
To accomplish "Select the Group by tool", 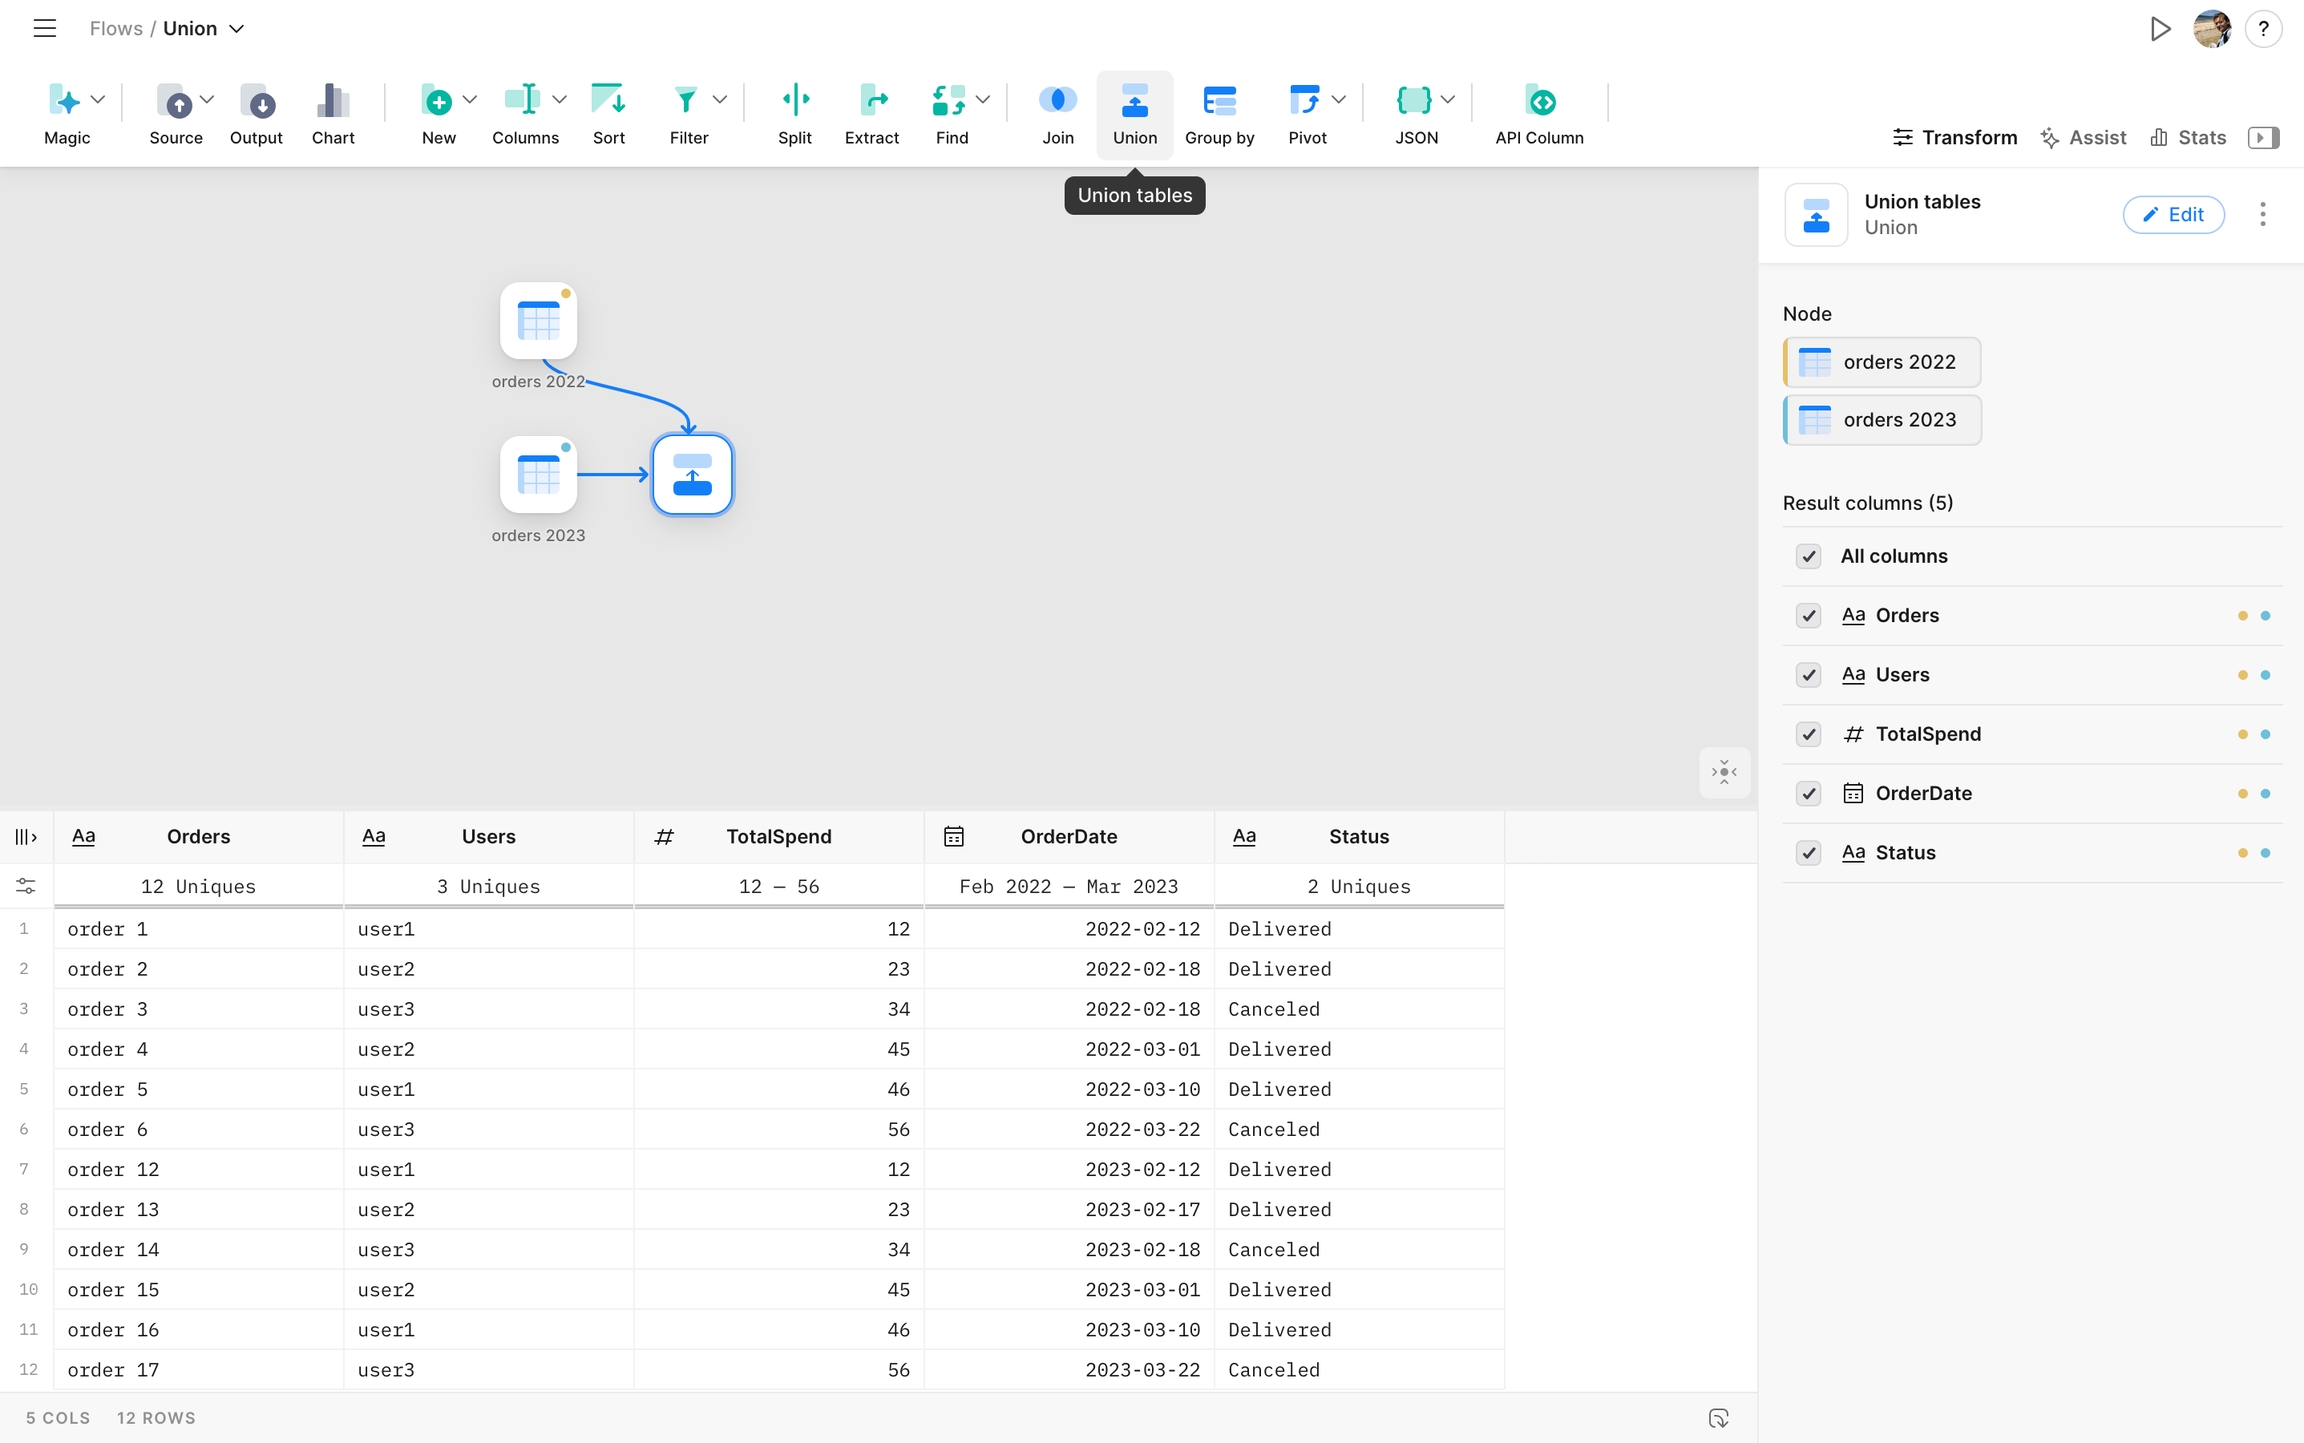I will click(1219, 101).
